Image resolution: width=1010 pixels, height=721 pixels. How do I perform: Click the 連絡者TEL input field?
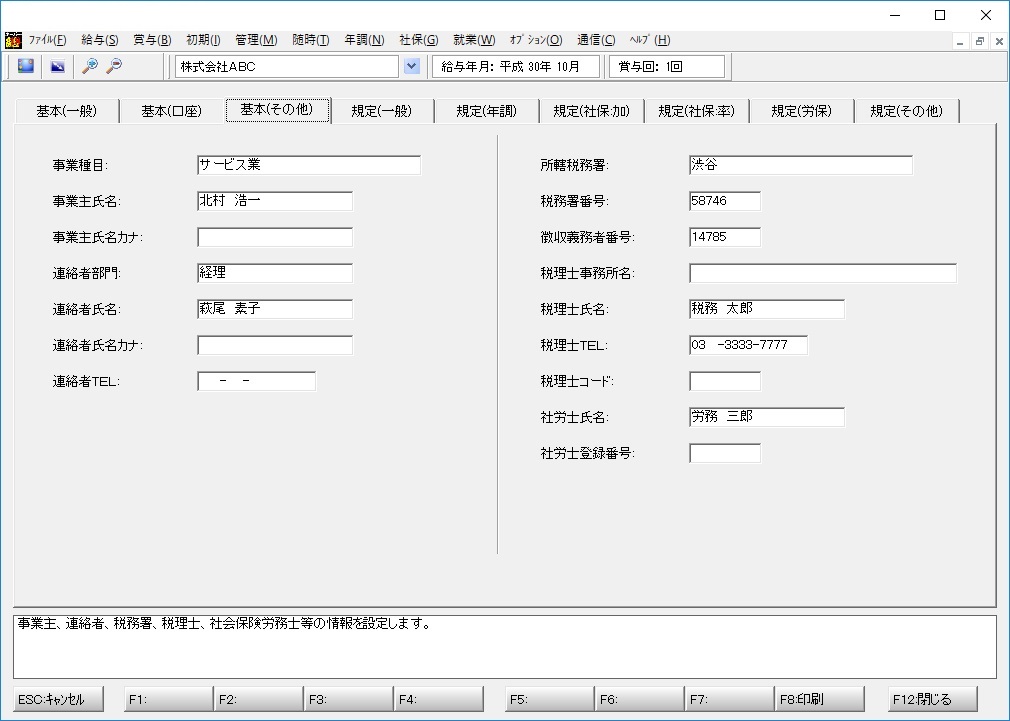pyautogui.click(x=256, y=381)
